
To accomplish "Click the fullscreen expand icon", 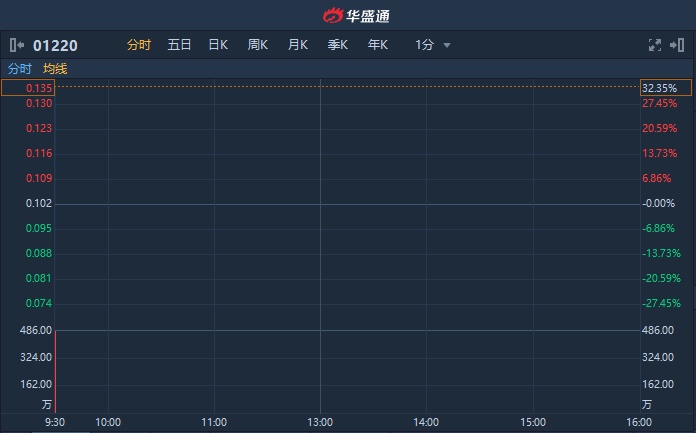I will click(x=655, y=45).
